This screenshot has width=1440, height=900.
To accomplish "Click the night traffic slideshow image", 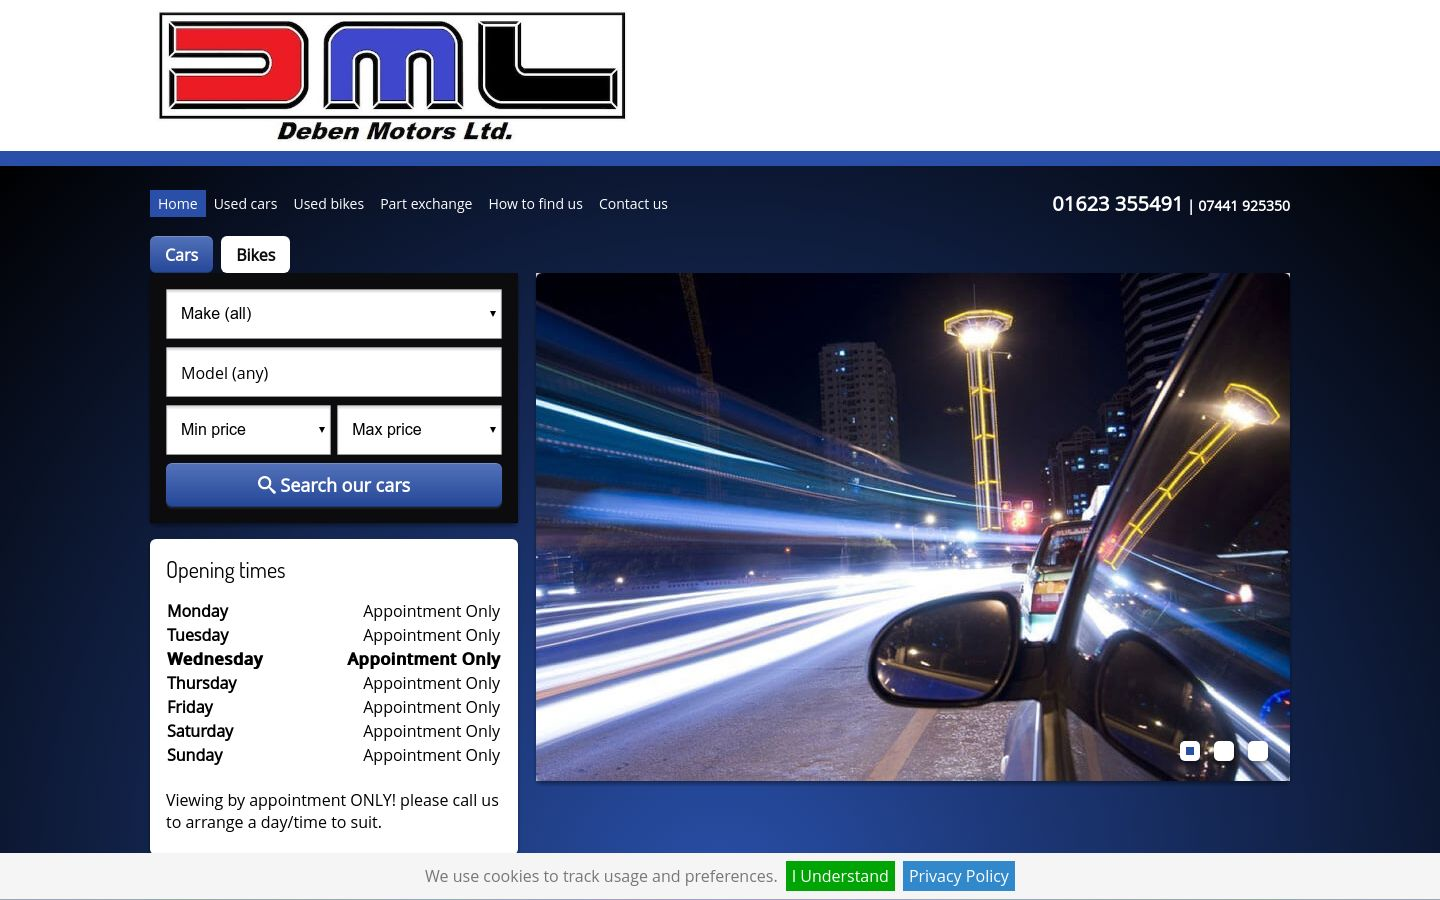I will coord(913,527).
